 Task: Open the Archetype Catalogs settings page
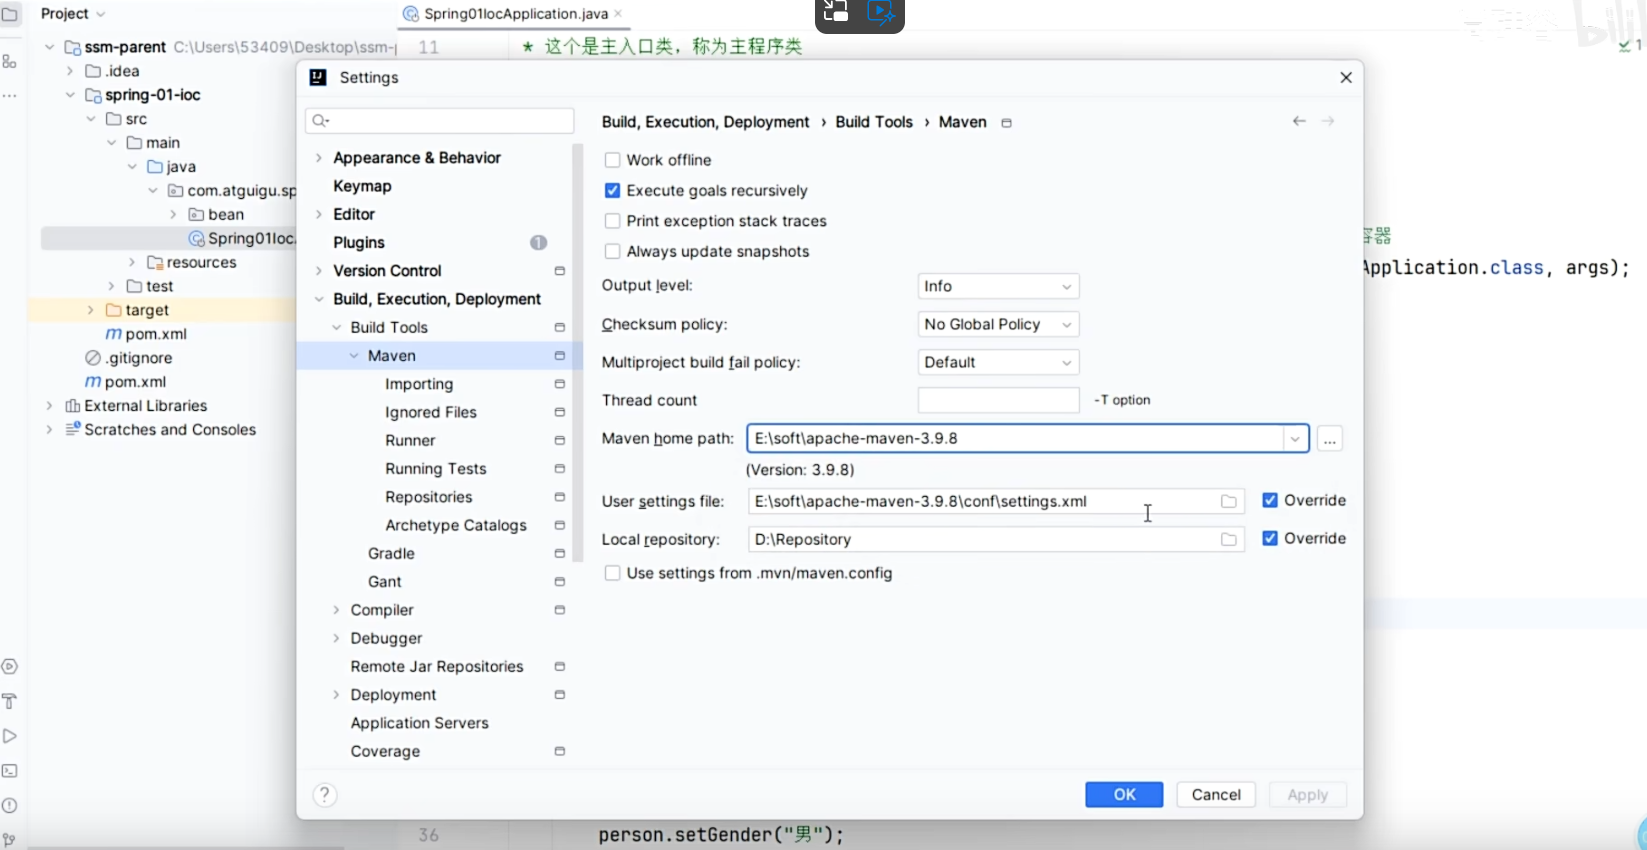click(x=456, y=526)
